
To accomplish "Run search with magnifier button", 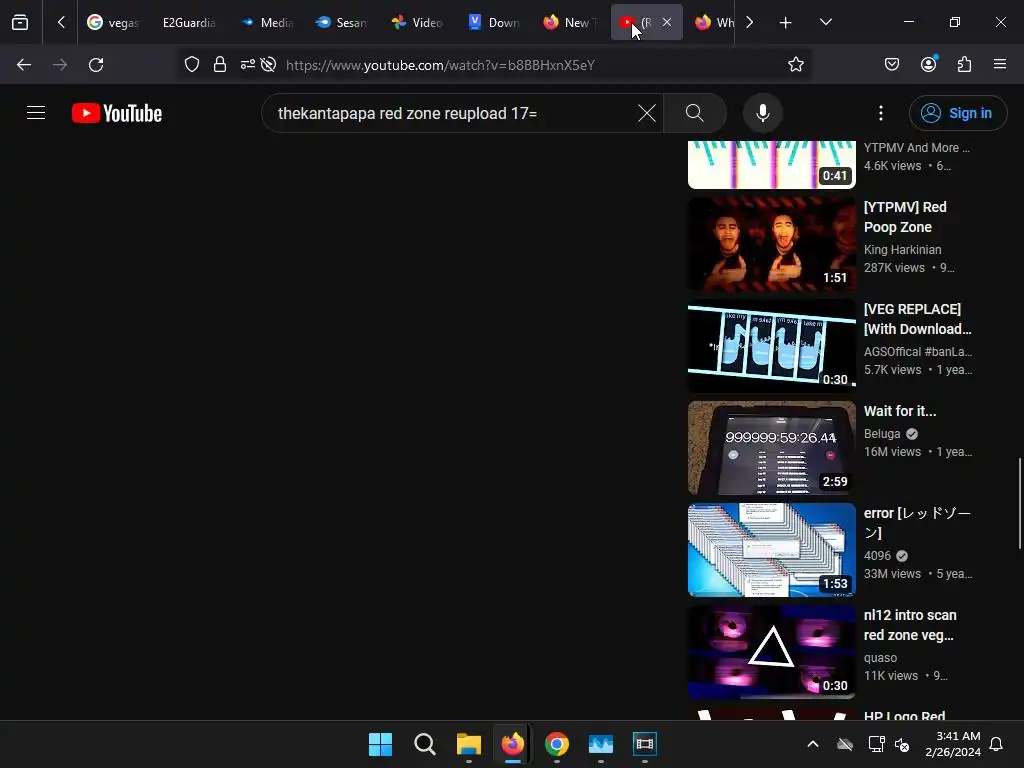I will pos(695,114).
